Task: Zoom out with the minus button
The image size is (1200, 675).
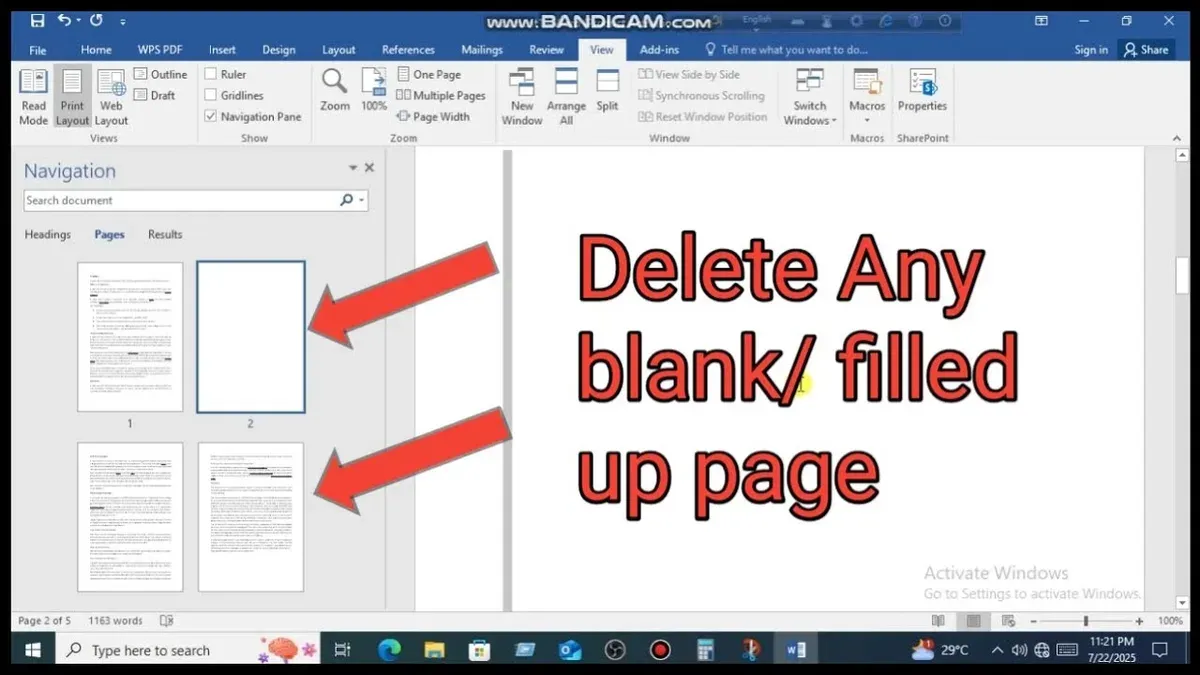Action: point(1033,621)
